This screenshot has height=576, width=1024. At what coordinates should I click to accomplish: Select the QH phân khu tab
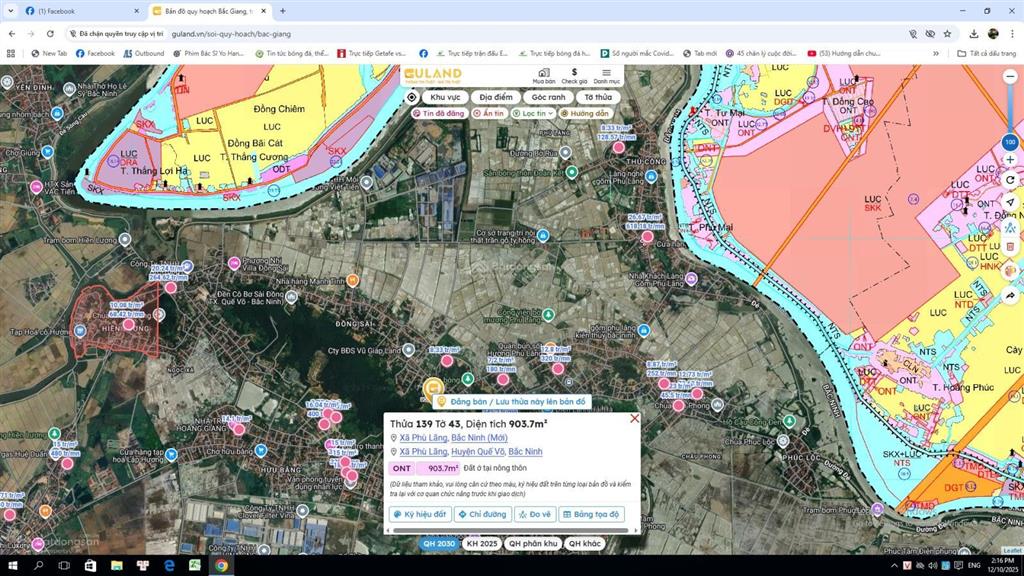click(x=532, y=543)
